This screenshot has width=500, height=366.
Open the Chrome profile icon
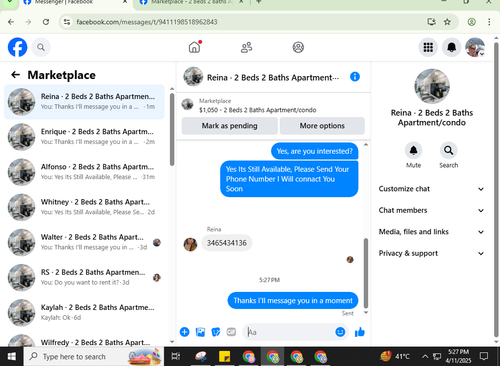pos(471,22)
